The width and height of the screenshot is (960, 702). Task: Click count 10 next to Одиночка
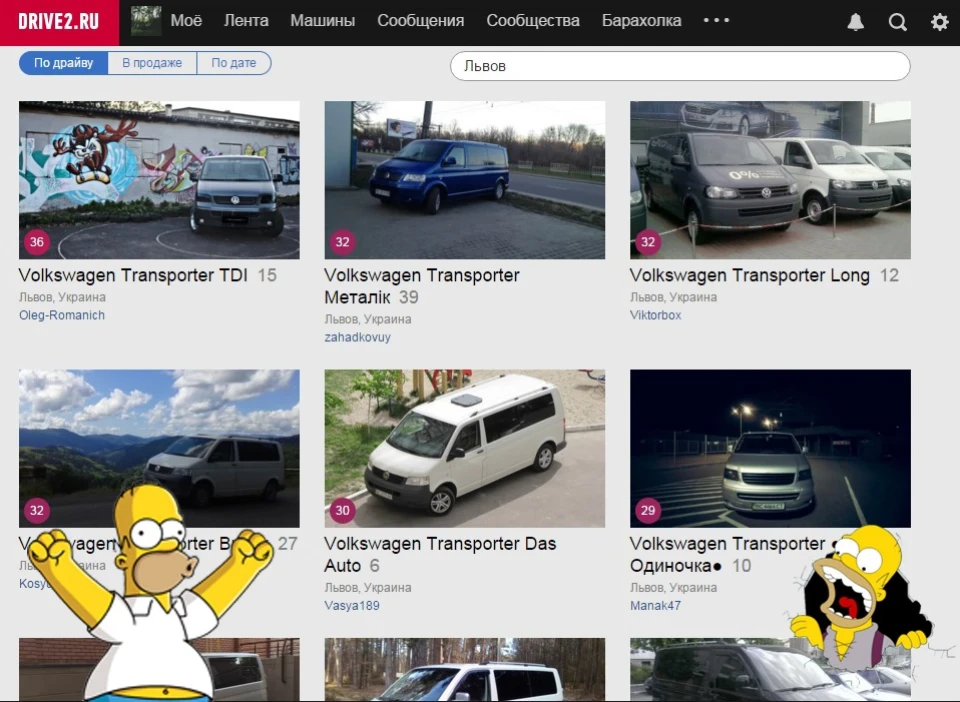(x=741, y=566)
